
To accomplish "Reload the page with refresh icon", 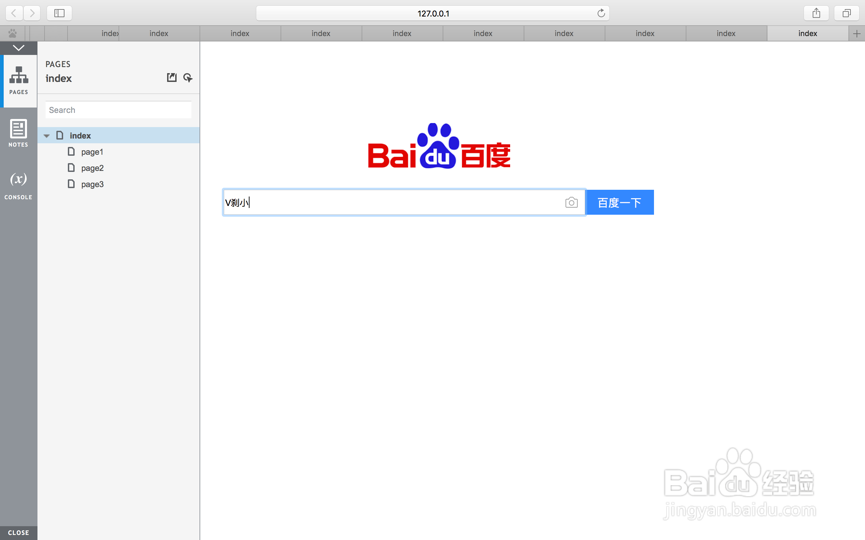I will point(601,13).
